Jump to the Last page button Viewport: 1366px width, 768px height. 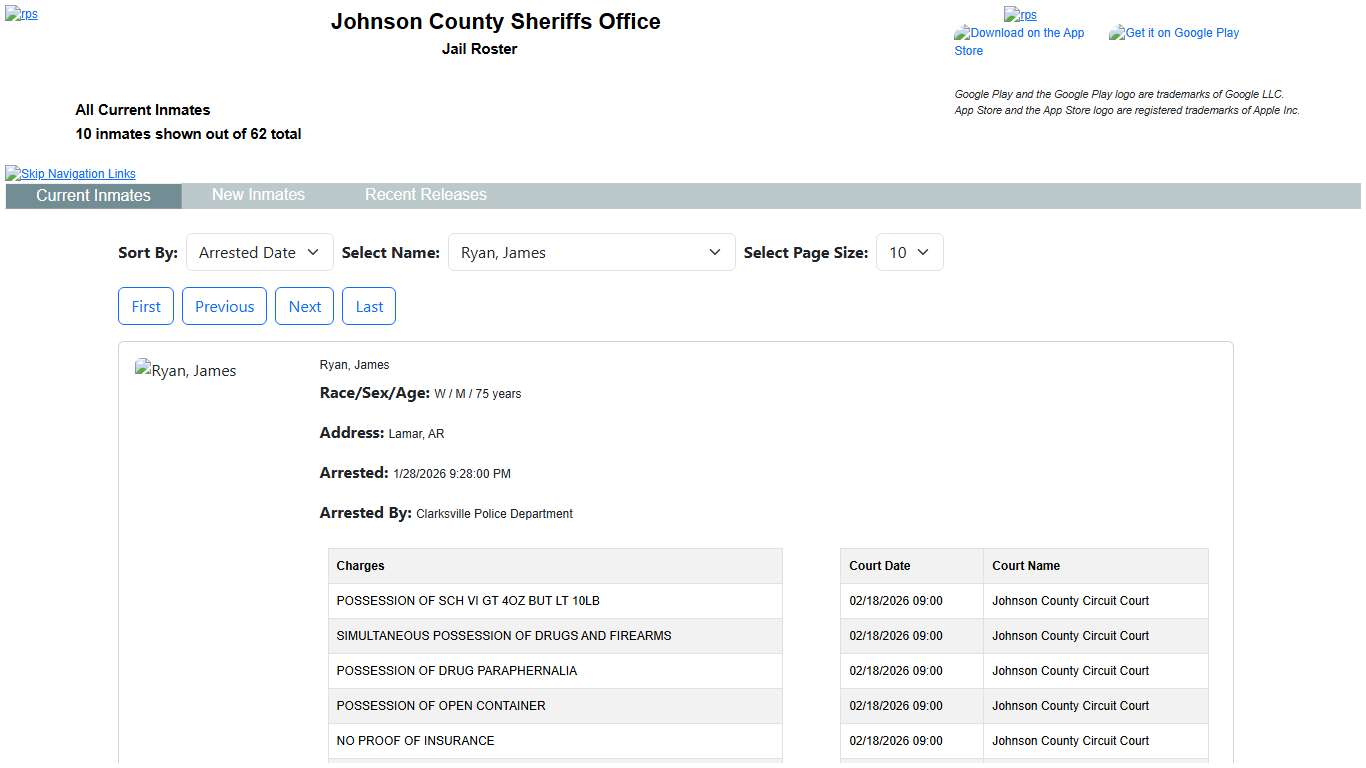pyautogui.click(x=369, y=307)
